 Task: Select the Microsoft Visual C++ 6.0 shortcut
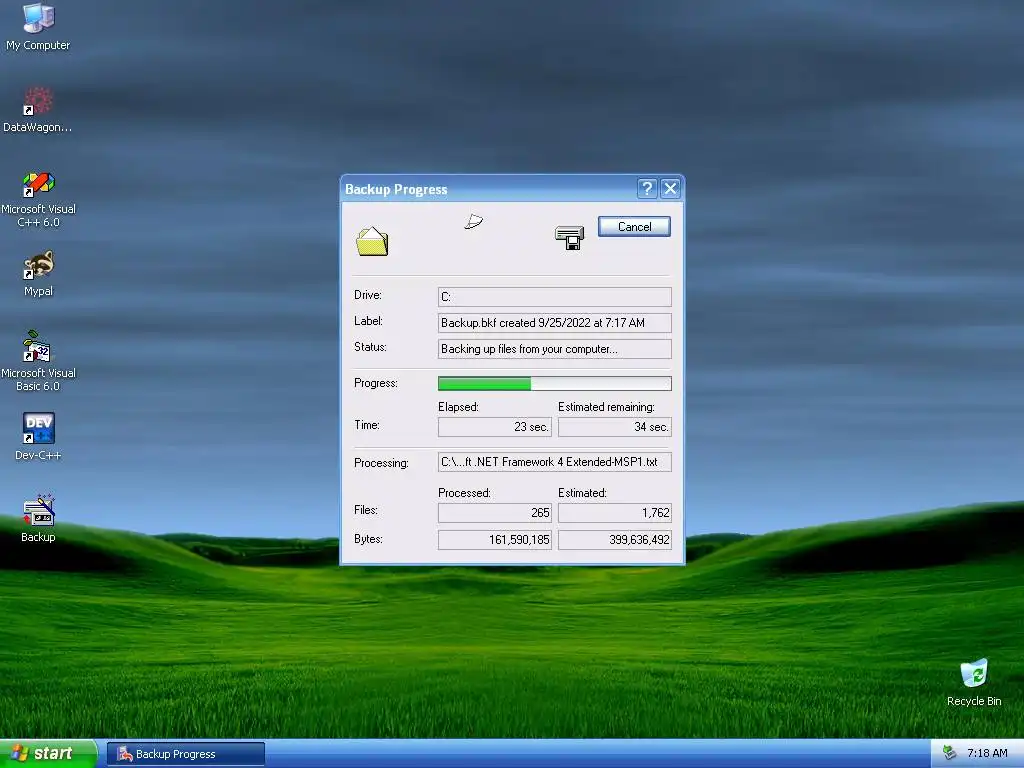pos(38,199)
